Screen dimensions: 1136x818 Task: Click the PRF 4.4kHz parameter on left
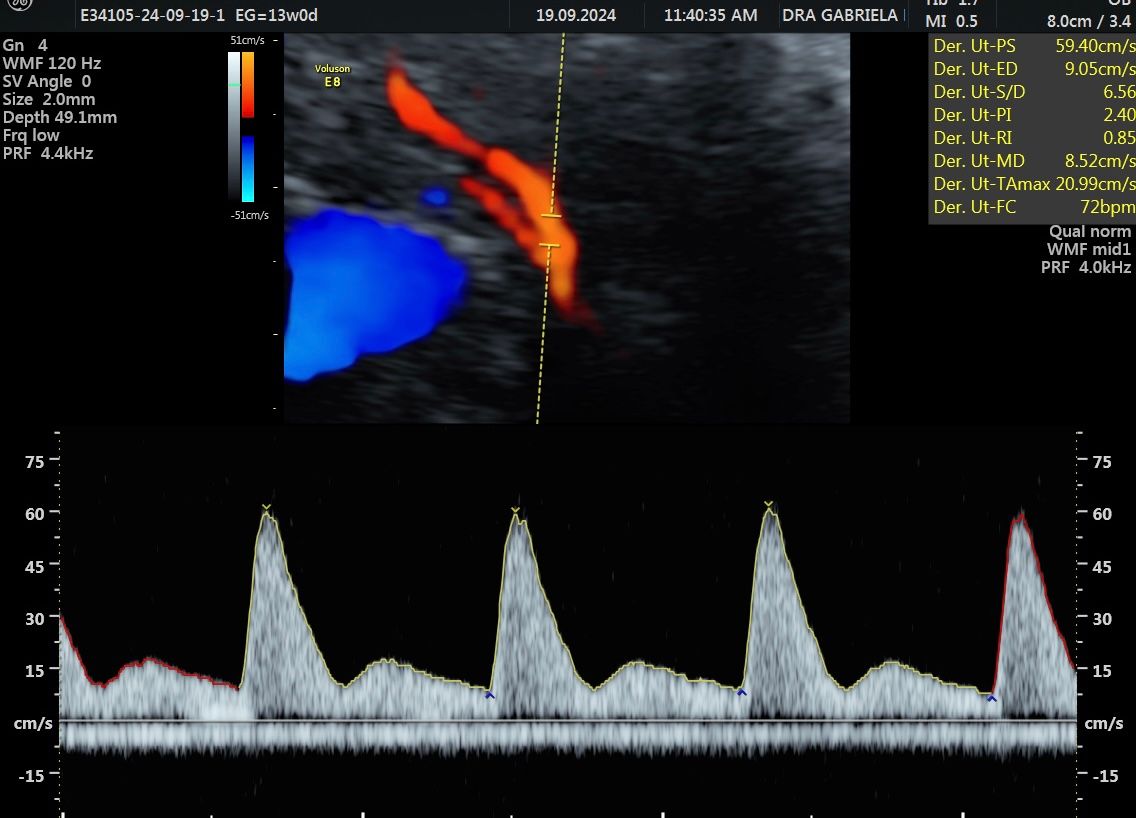tap(48, 153)
